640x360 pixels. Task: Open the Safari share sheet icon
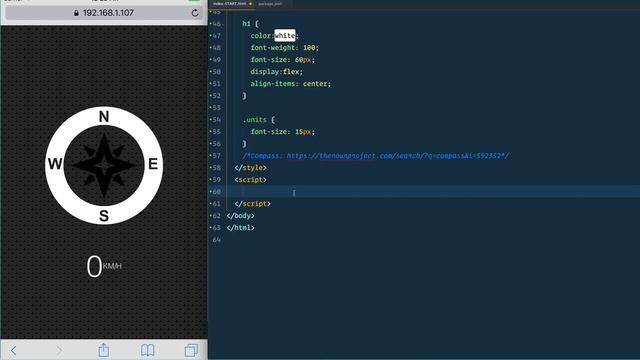[x=104, y=349]
